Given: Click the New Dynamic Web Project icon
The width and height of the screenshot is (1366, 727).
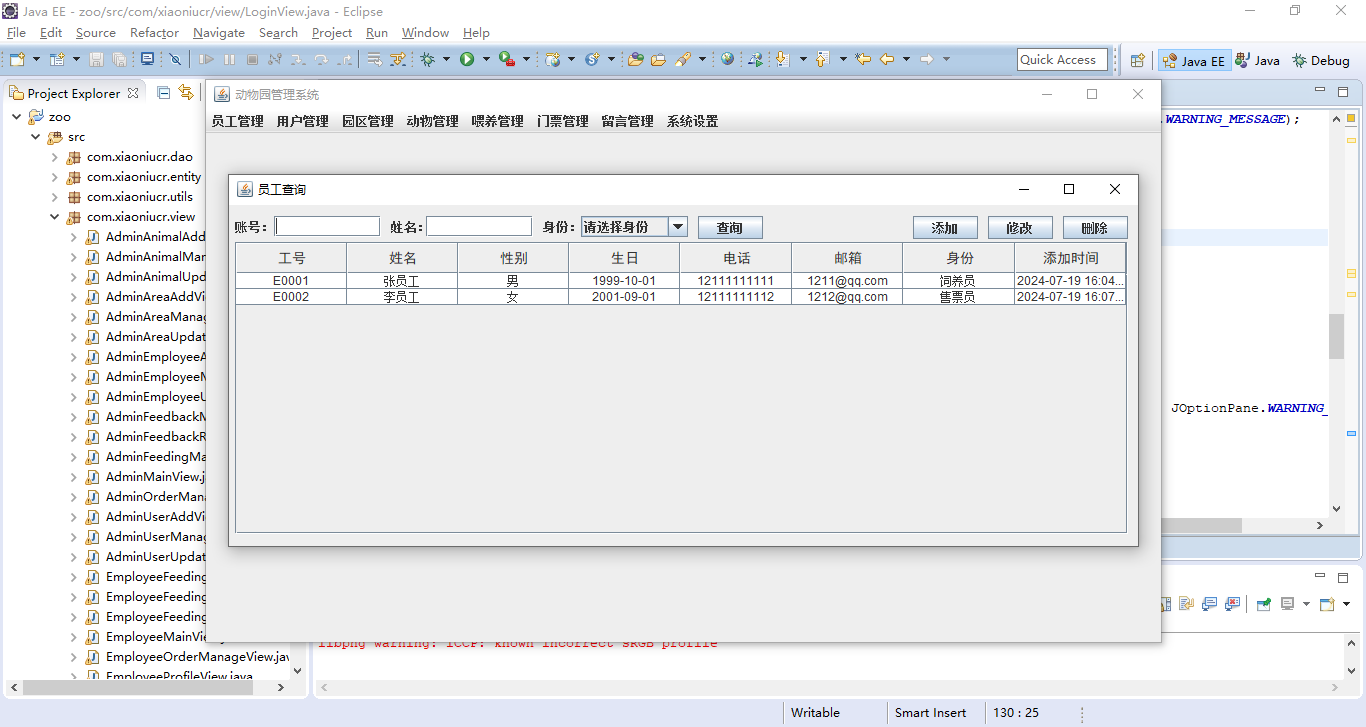Looking at the screenshot, I should 553,60.
